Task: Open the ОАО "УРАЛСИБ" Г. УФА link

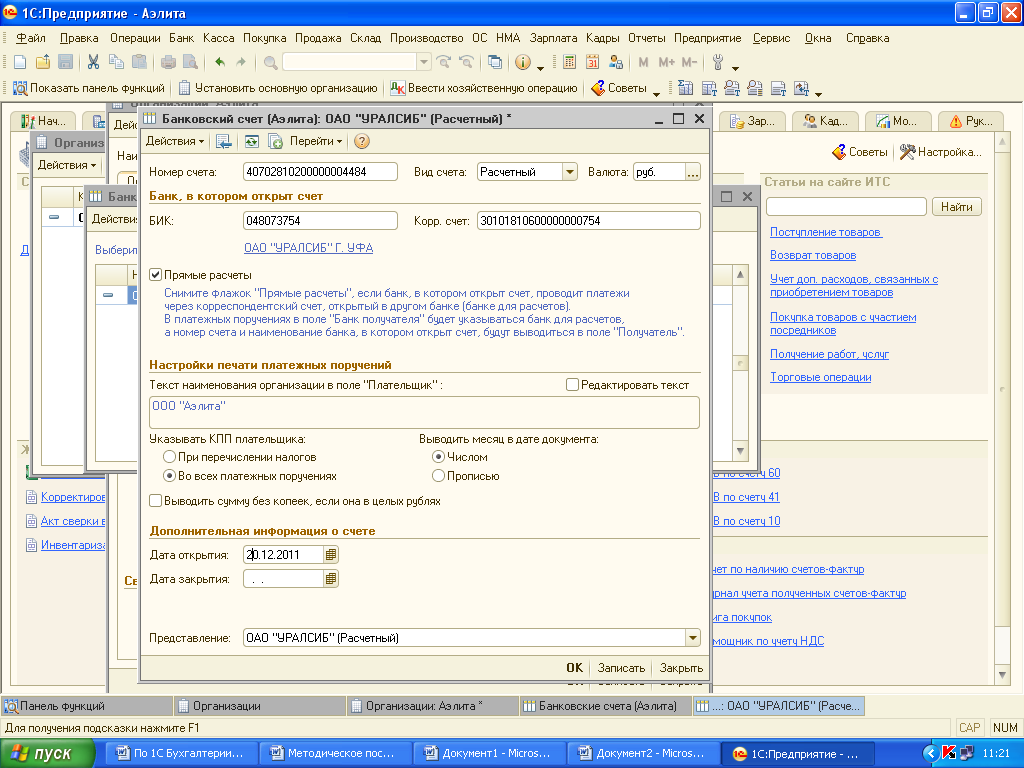Action: point(308,248)
